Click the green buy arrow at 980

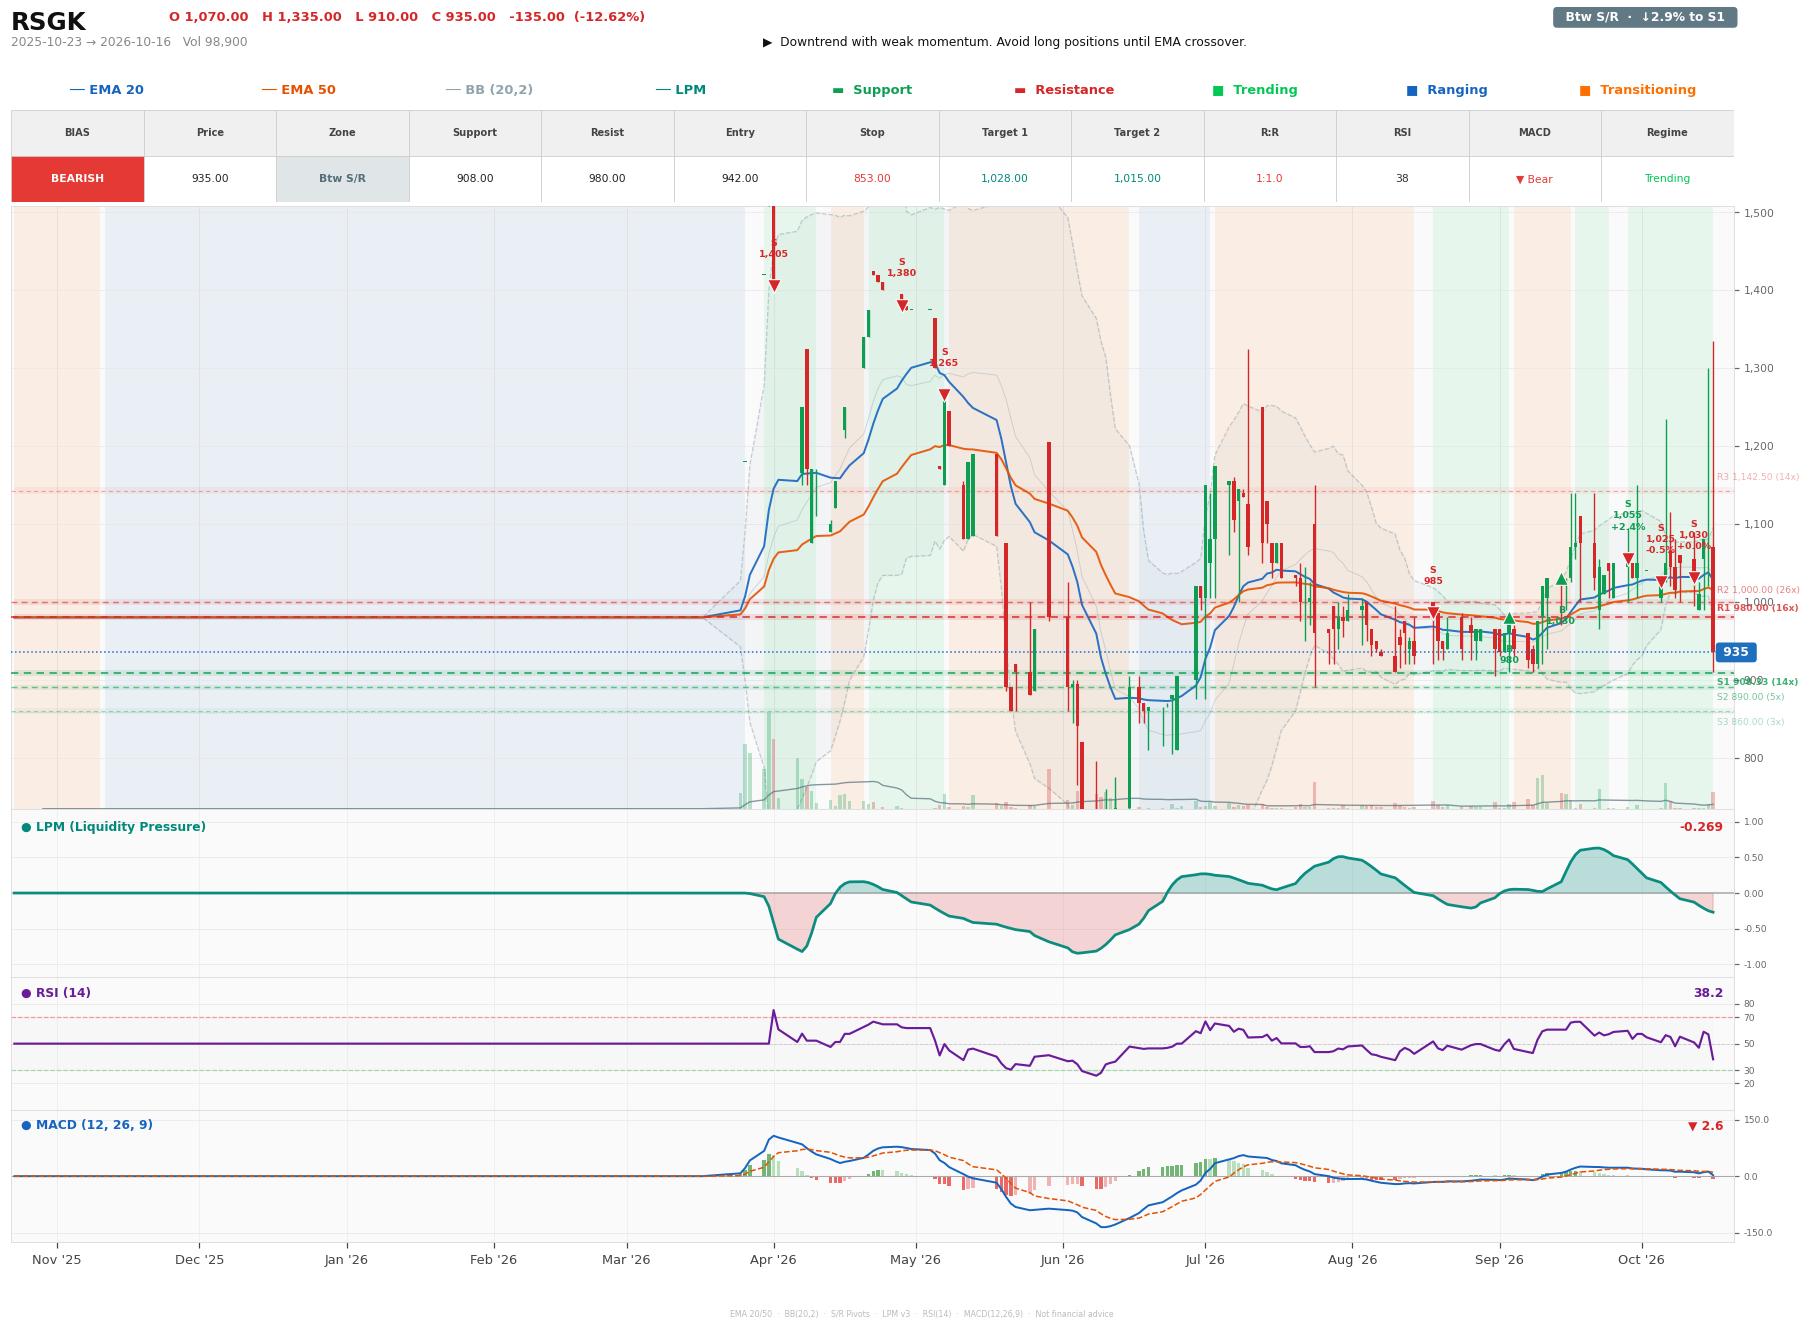coord(1509,618)
